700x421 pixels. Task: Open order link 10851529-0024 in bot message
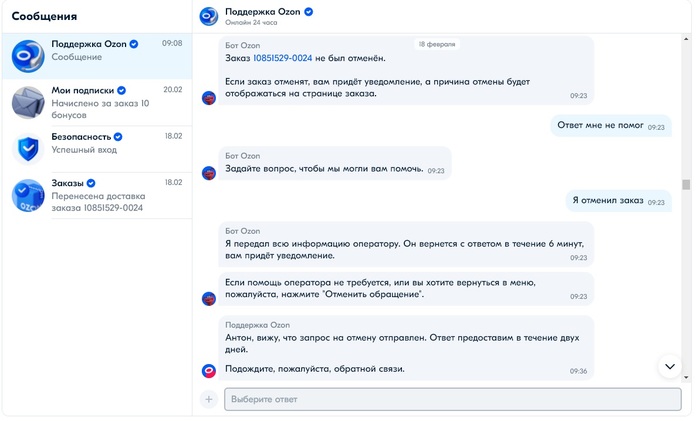[283, 58]
